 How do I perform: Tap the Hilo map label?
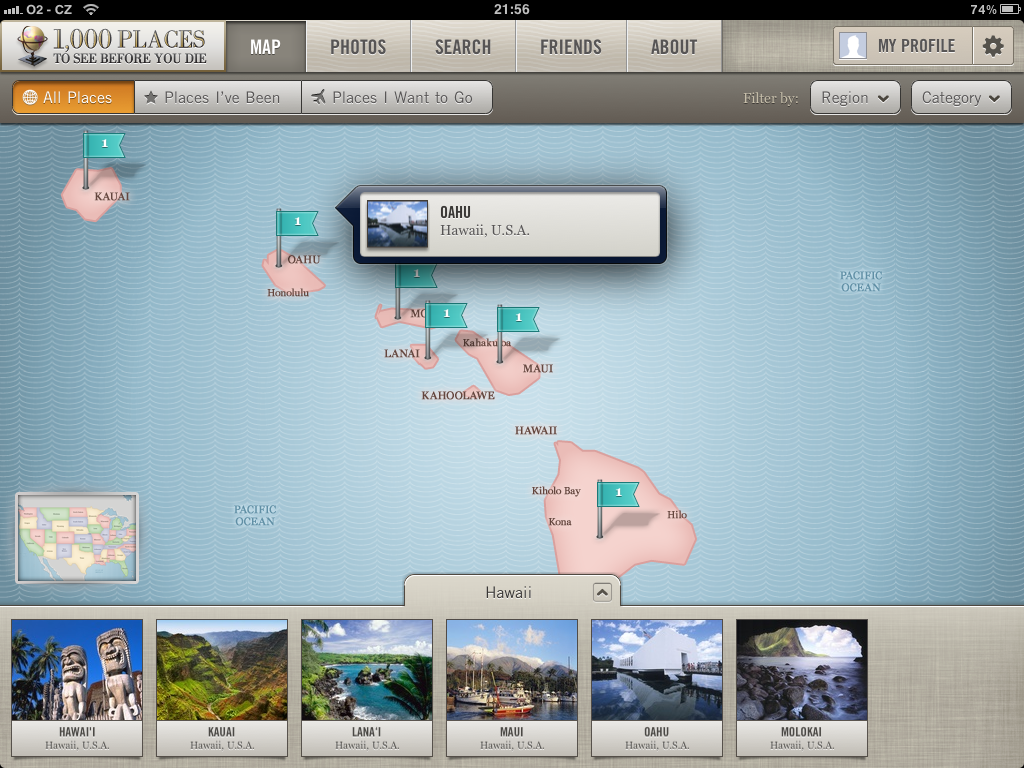[677, 515]
